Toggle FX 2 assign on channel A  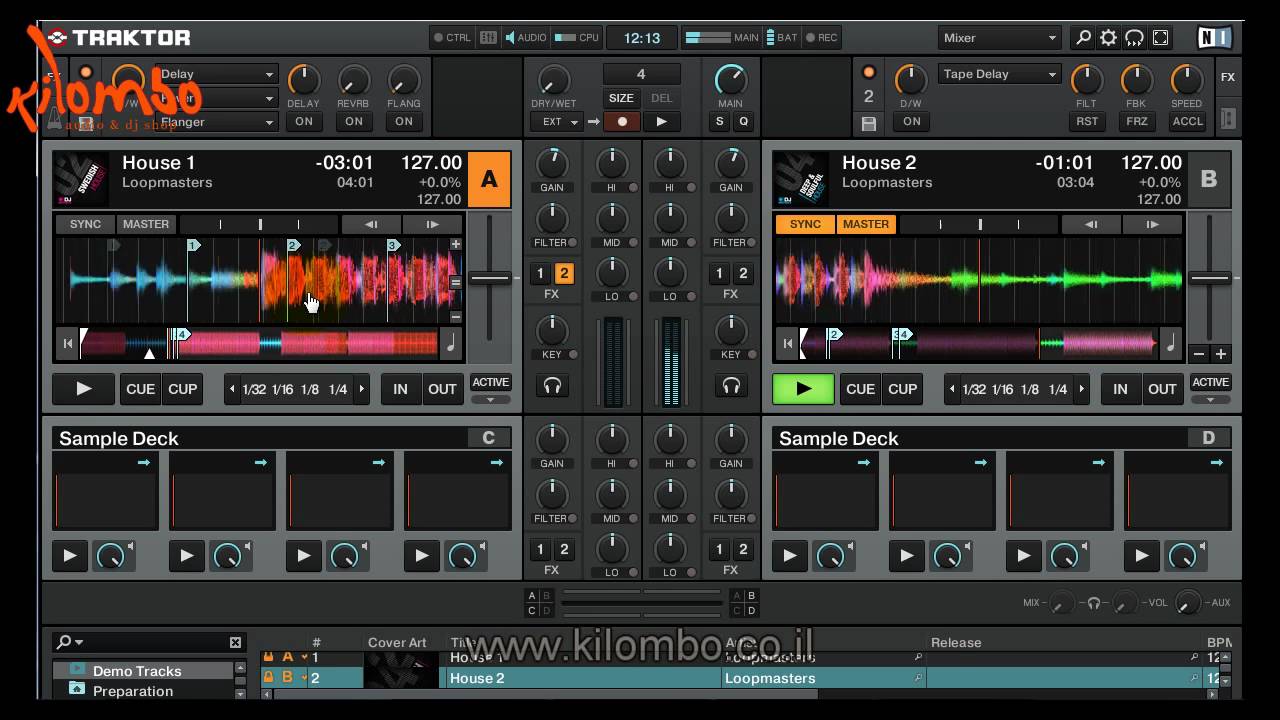[564, 274]
